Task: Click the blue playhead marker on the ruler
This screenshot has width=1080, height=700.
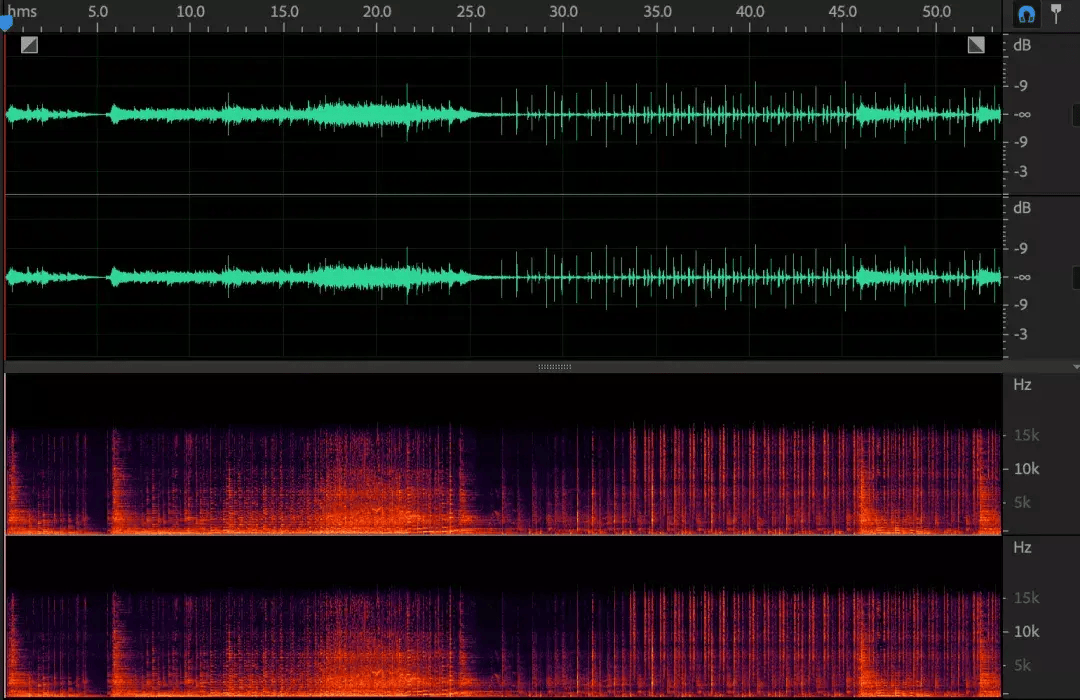Action: point(6,24)
